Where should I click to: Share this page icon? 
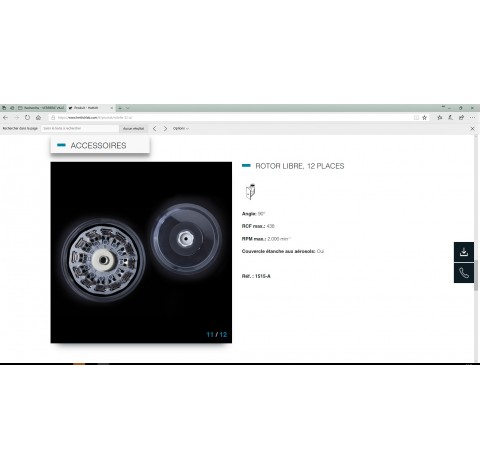point(461,118)
